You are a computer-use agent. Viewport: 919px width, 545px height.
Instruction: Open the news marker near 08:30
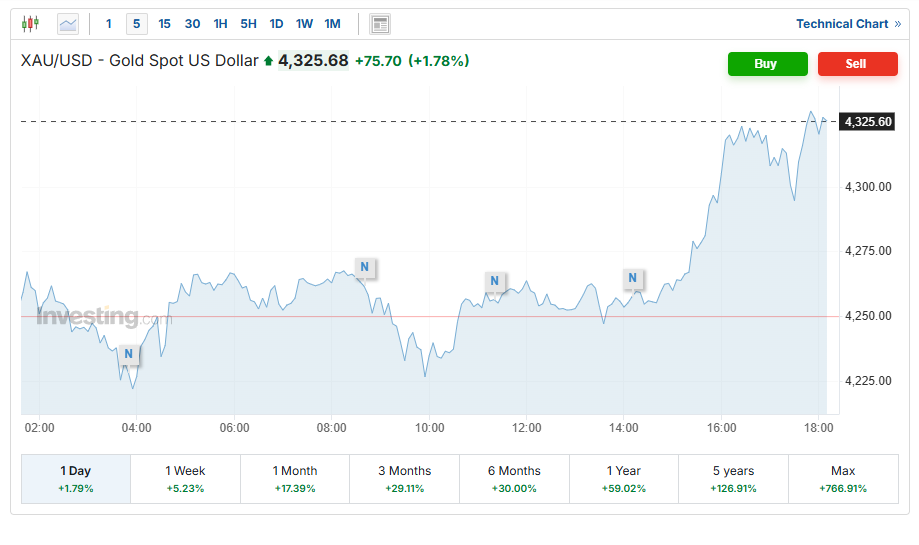[365, 267]
